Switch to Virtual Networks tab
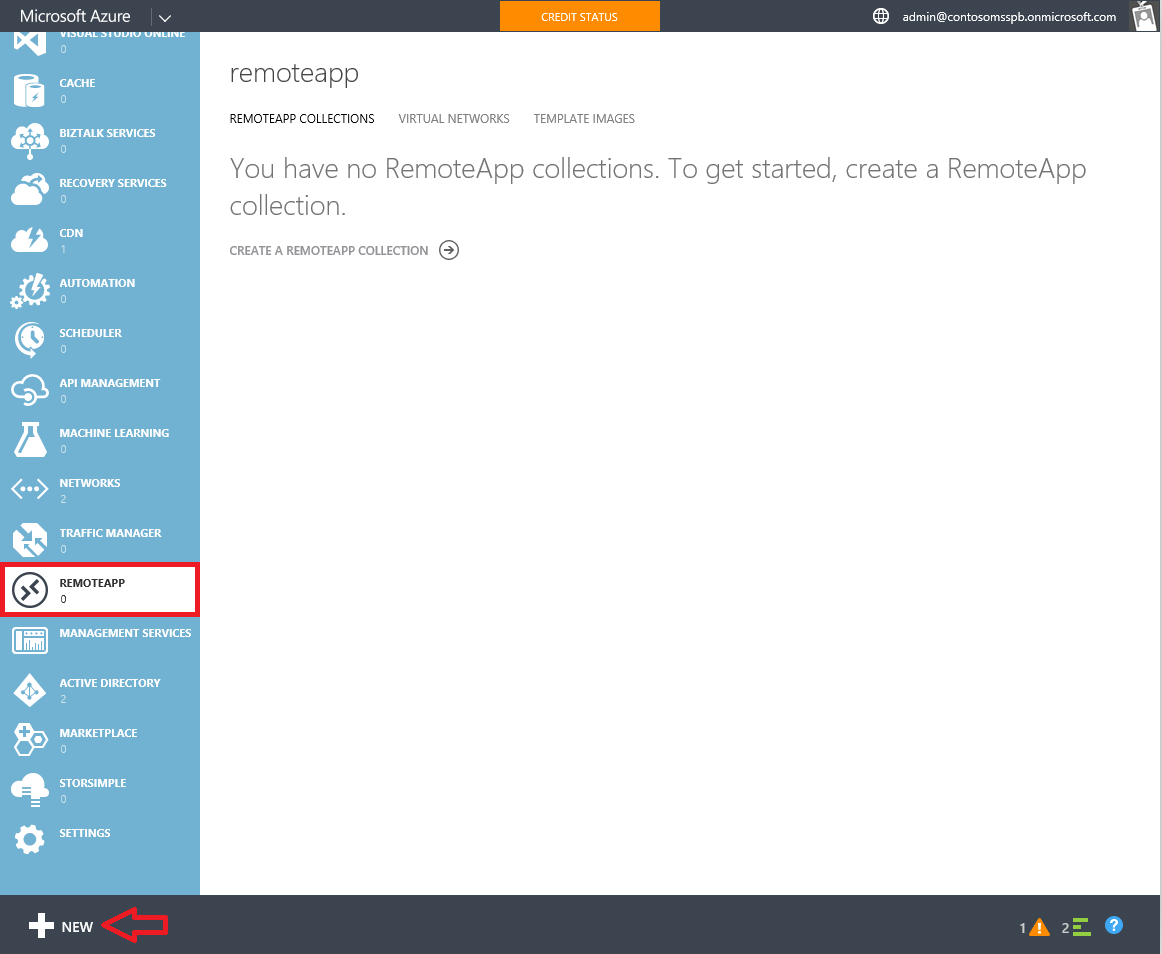Screen dimensions: 1162x954 point(454,119)
